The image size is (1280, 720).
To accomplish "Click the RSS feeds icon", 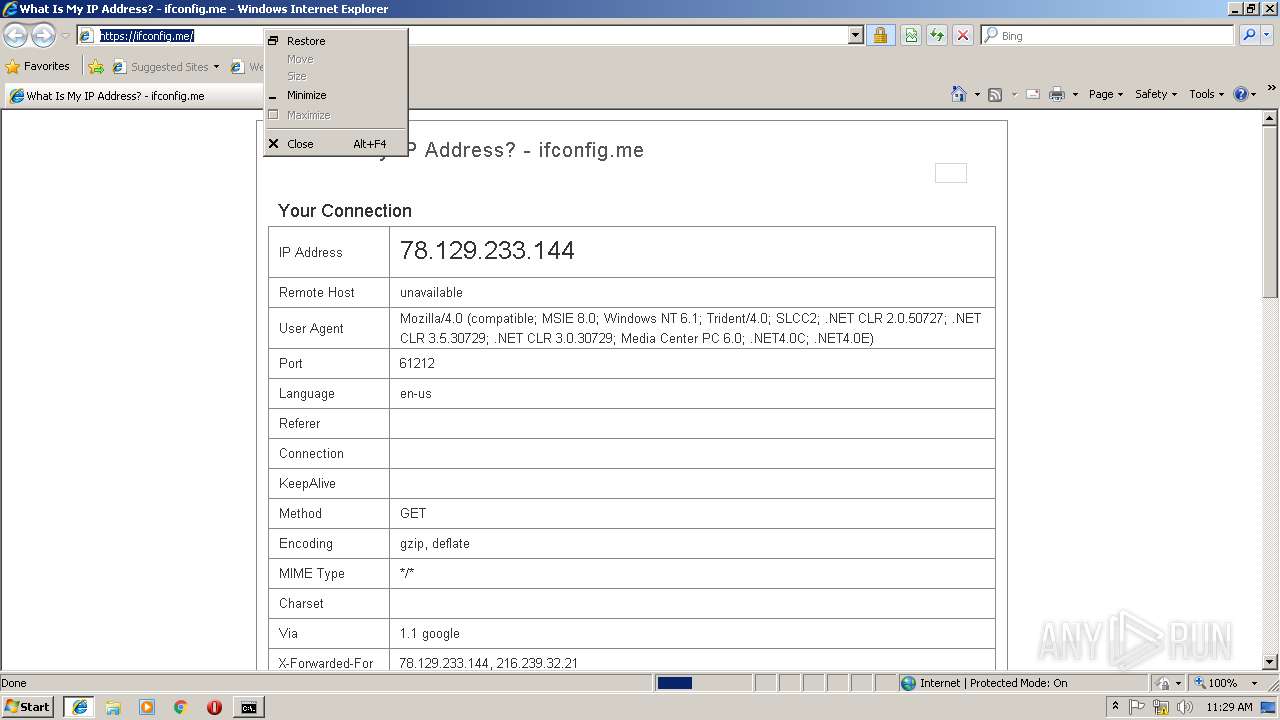I will click(x=995, y=94).
